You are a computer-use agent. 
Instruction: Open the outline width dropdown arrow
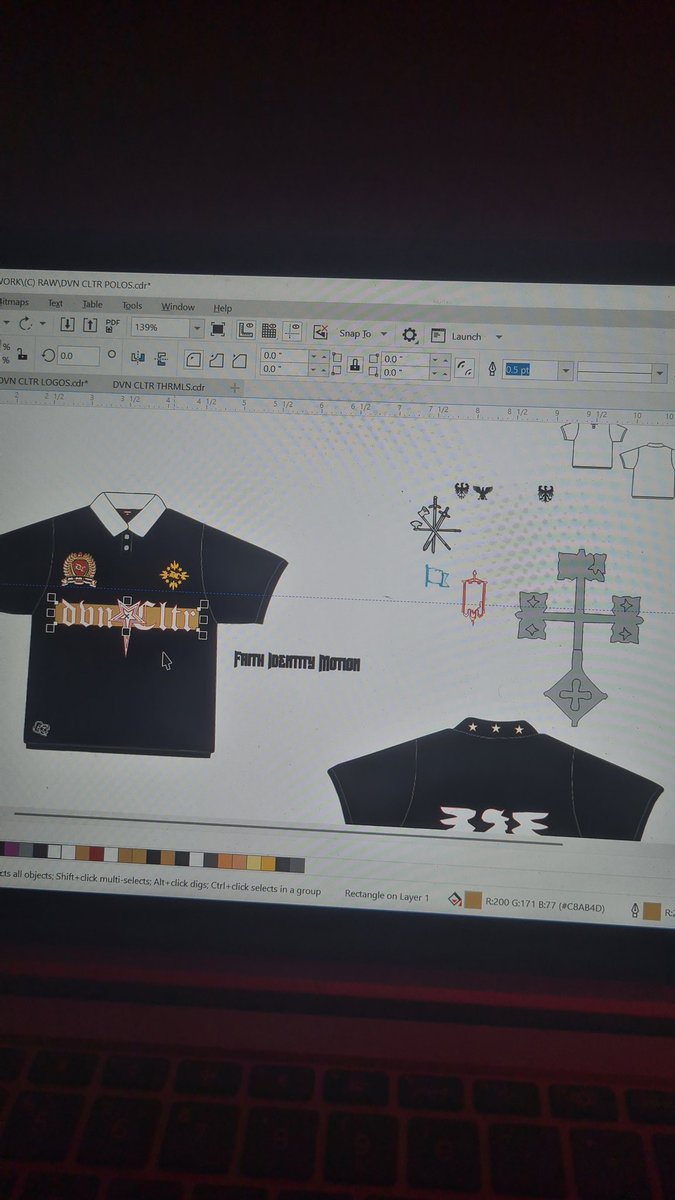tap(565, 371)
